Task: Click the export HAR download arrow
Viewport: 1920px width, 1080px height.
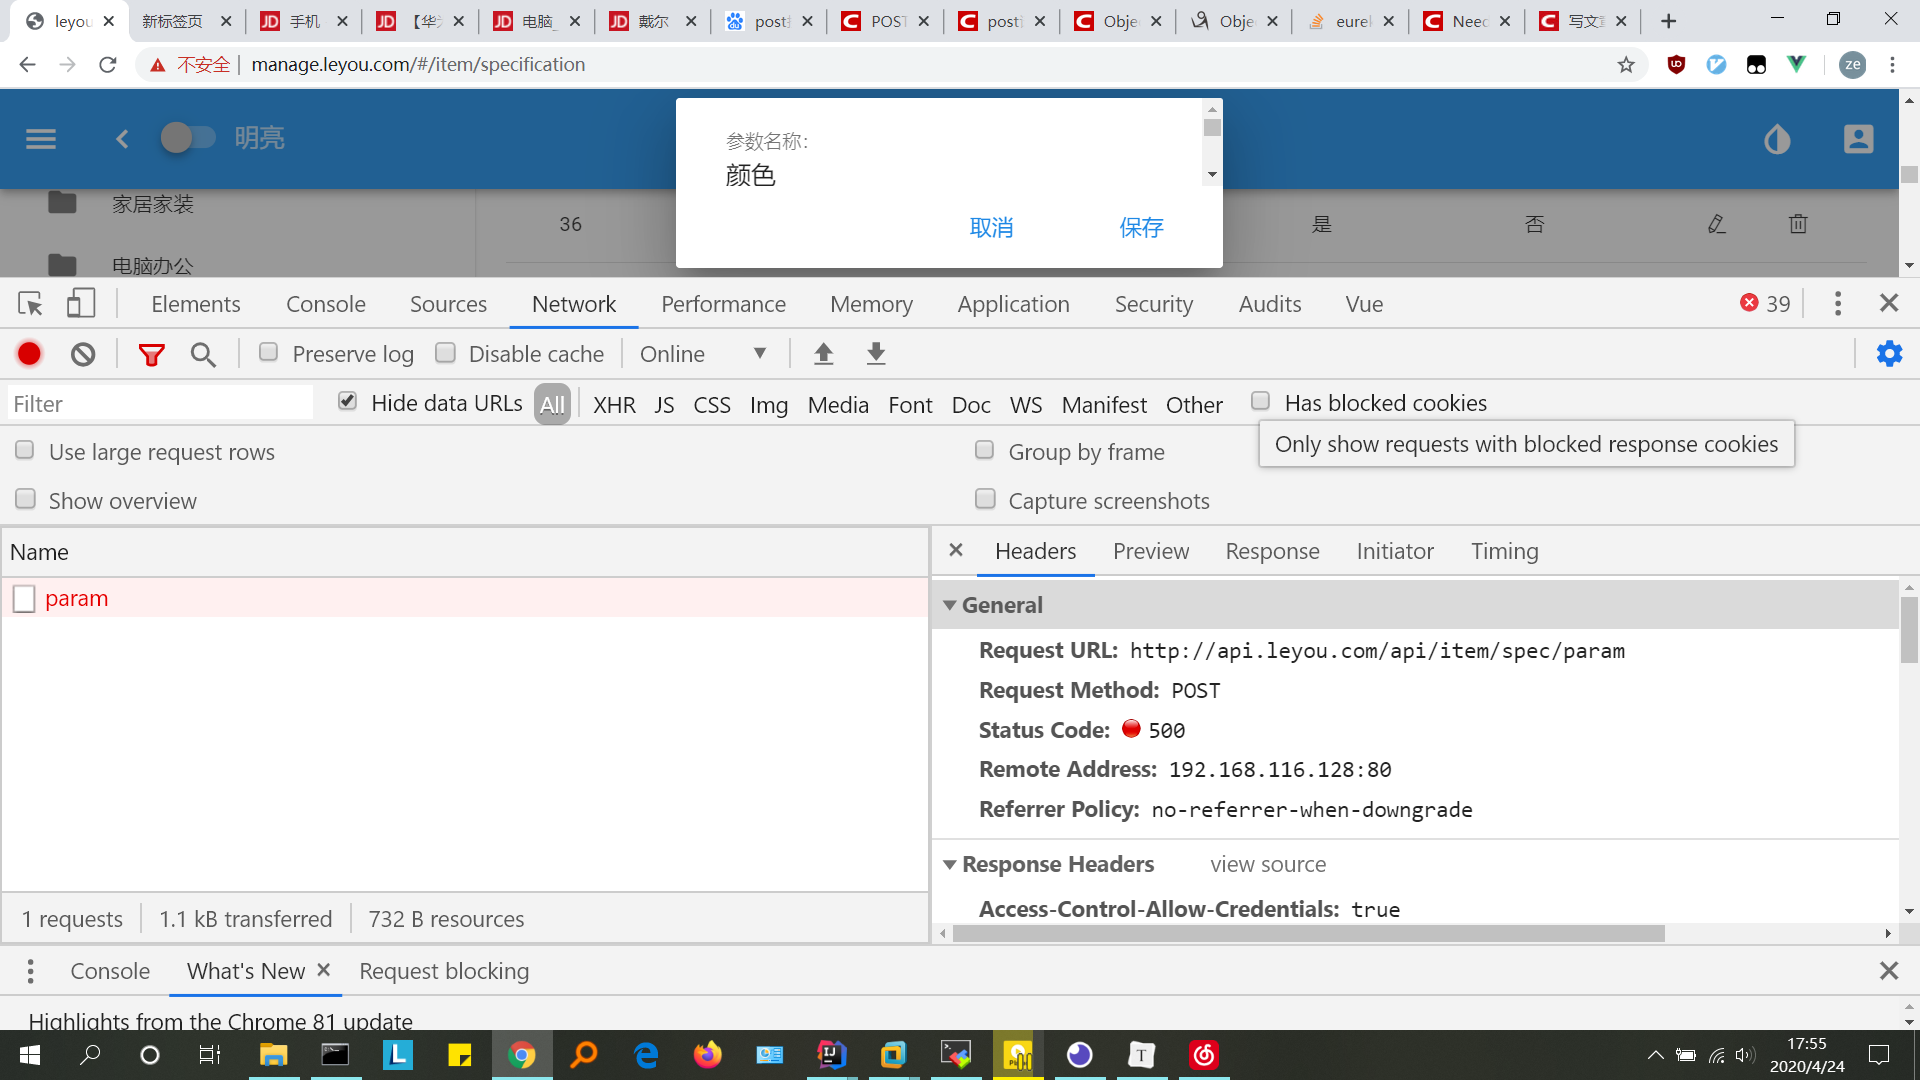Action: [x=876, y=354]
